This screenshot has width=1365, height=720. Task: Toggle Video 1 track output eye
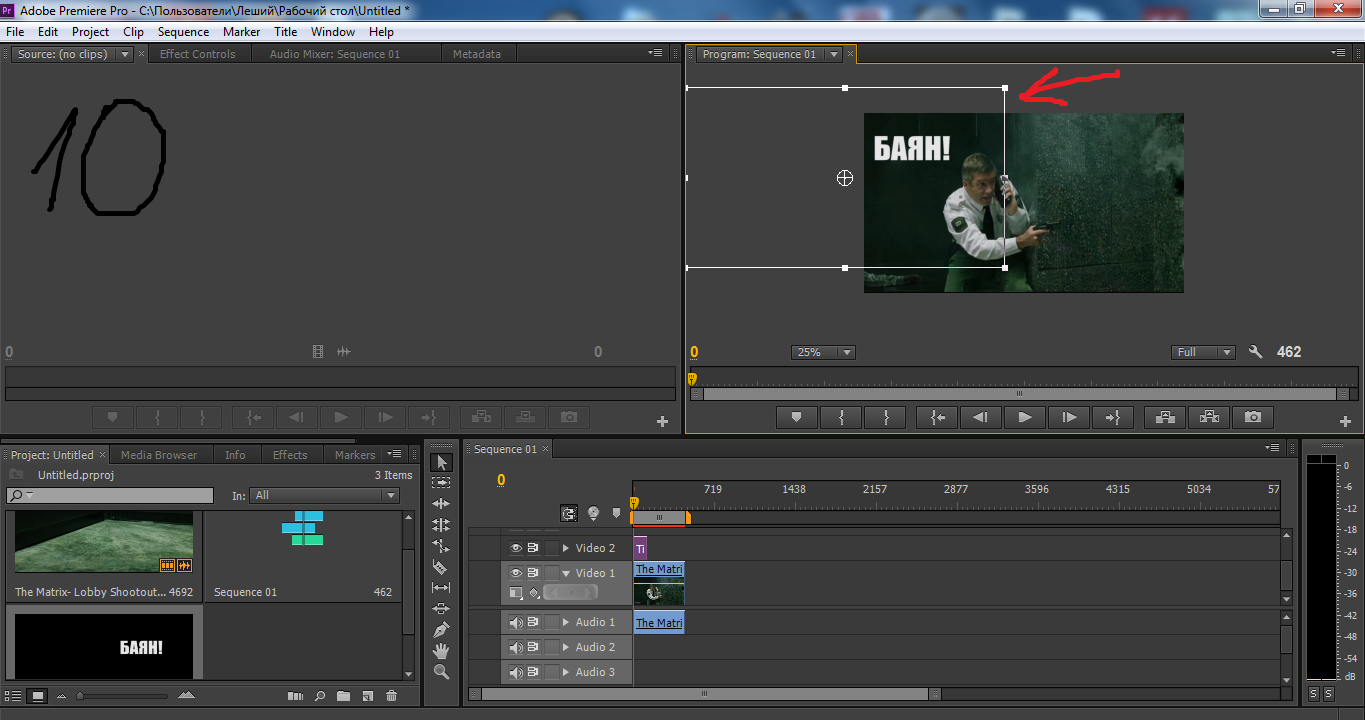(516, 573)
